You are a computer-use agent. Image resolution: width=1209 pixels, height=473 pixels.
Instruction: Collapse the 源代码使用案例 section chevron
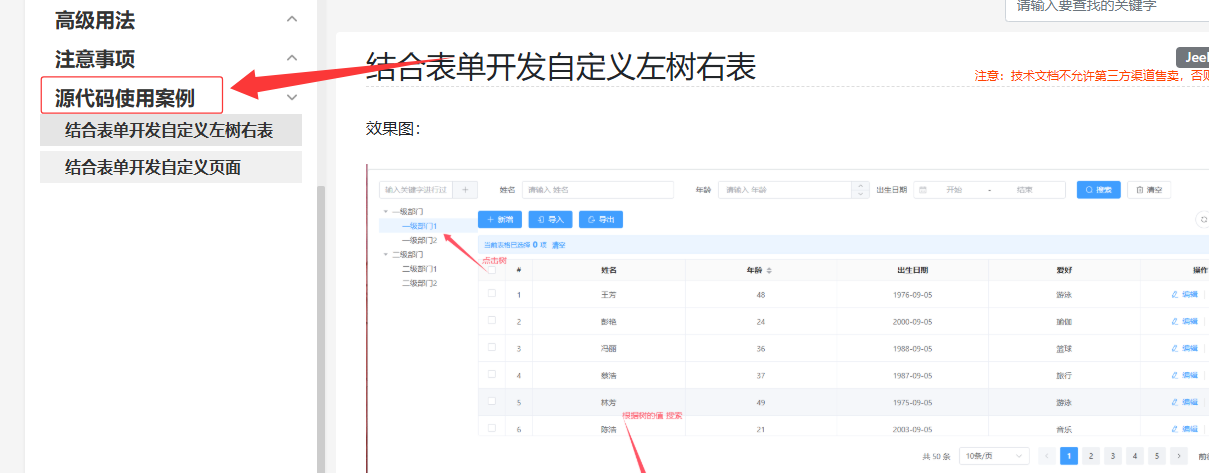(292, 97)
